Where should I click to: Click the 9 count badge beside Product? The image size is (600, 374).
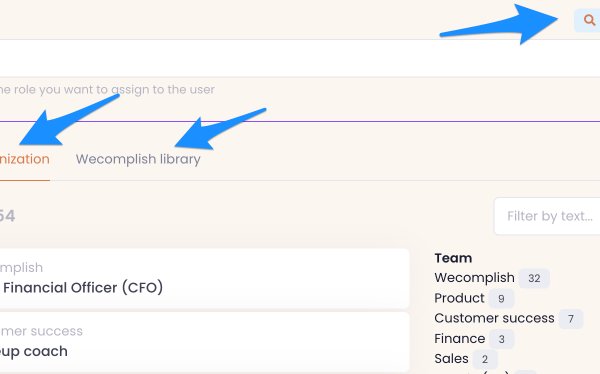[x=501, y=299]
